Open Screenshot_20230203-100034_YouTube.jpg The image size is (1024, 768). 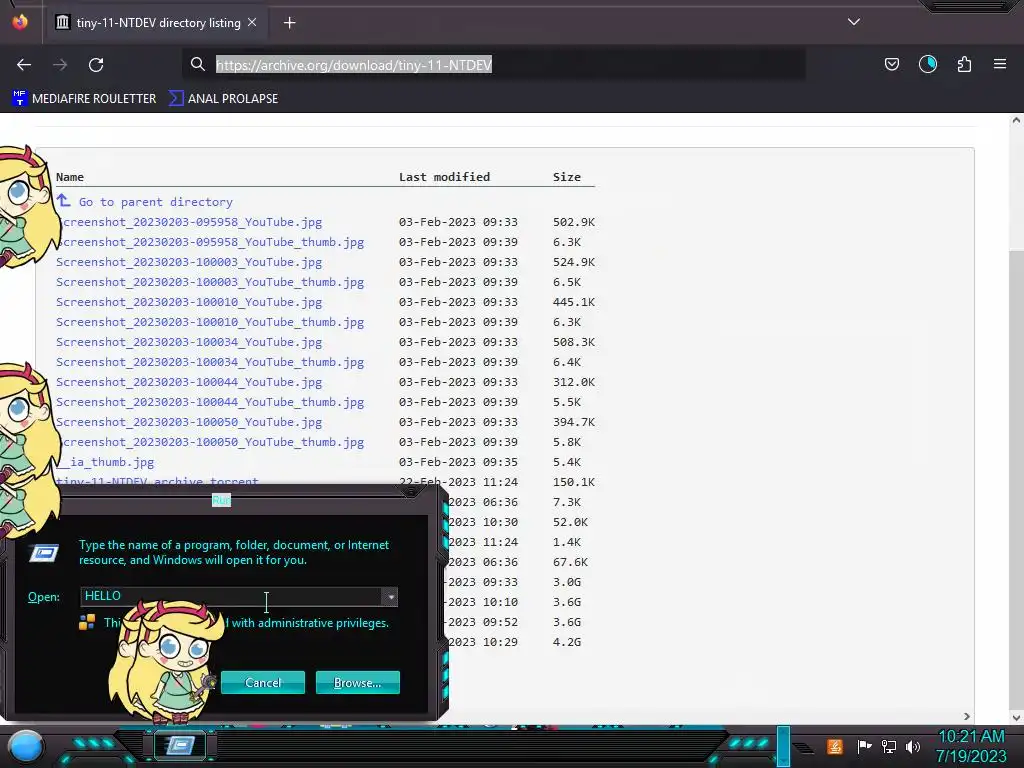(x=189, y=342)
